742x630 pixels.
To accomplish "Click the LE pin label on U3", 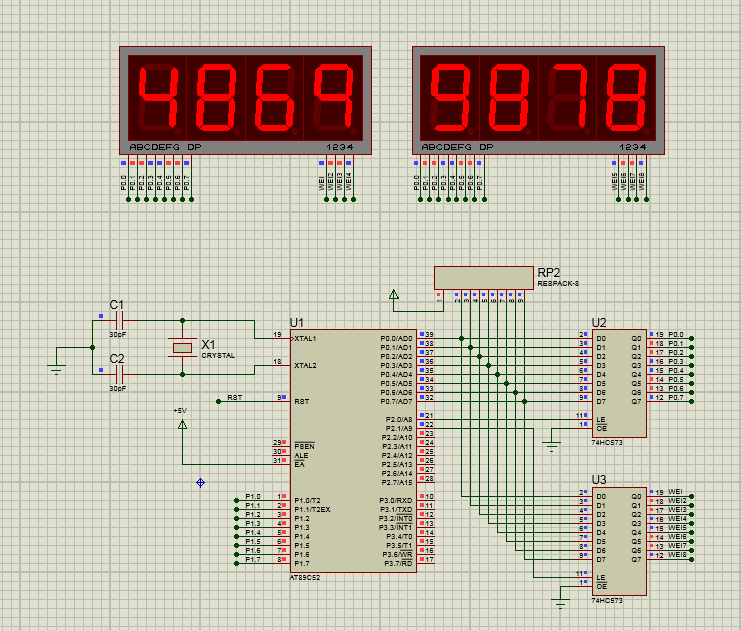I will point(601,578).
